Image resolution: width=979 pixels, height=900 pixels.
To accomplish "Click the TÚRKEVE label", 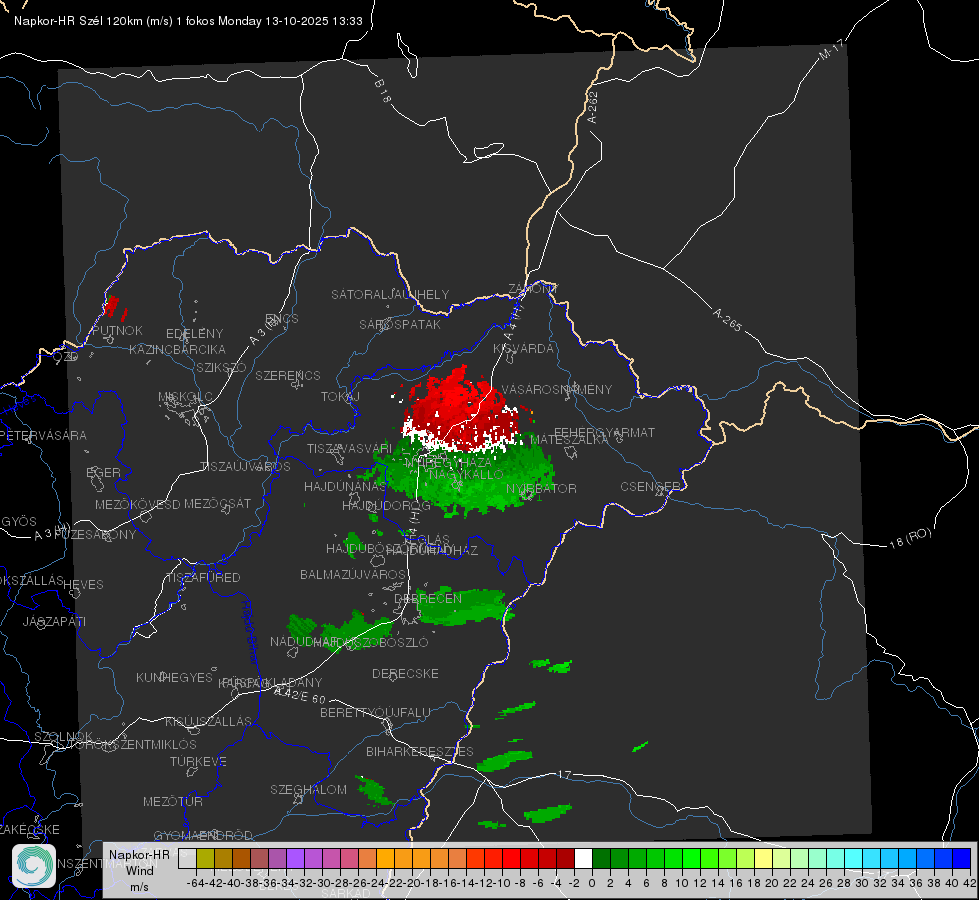I will pos(198,761).
